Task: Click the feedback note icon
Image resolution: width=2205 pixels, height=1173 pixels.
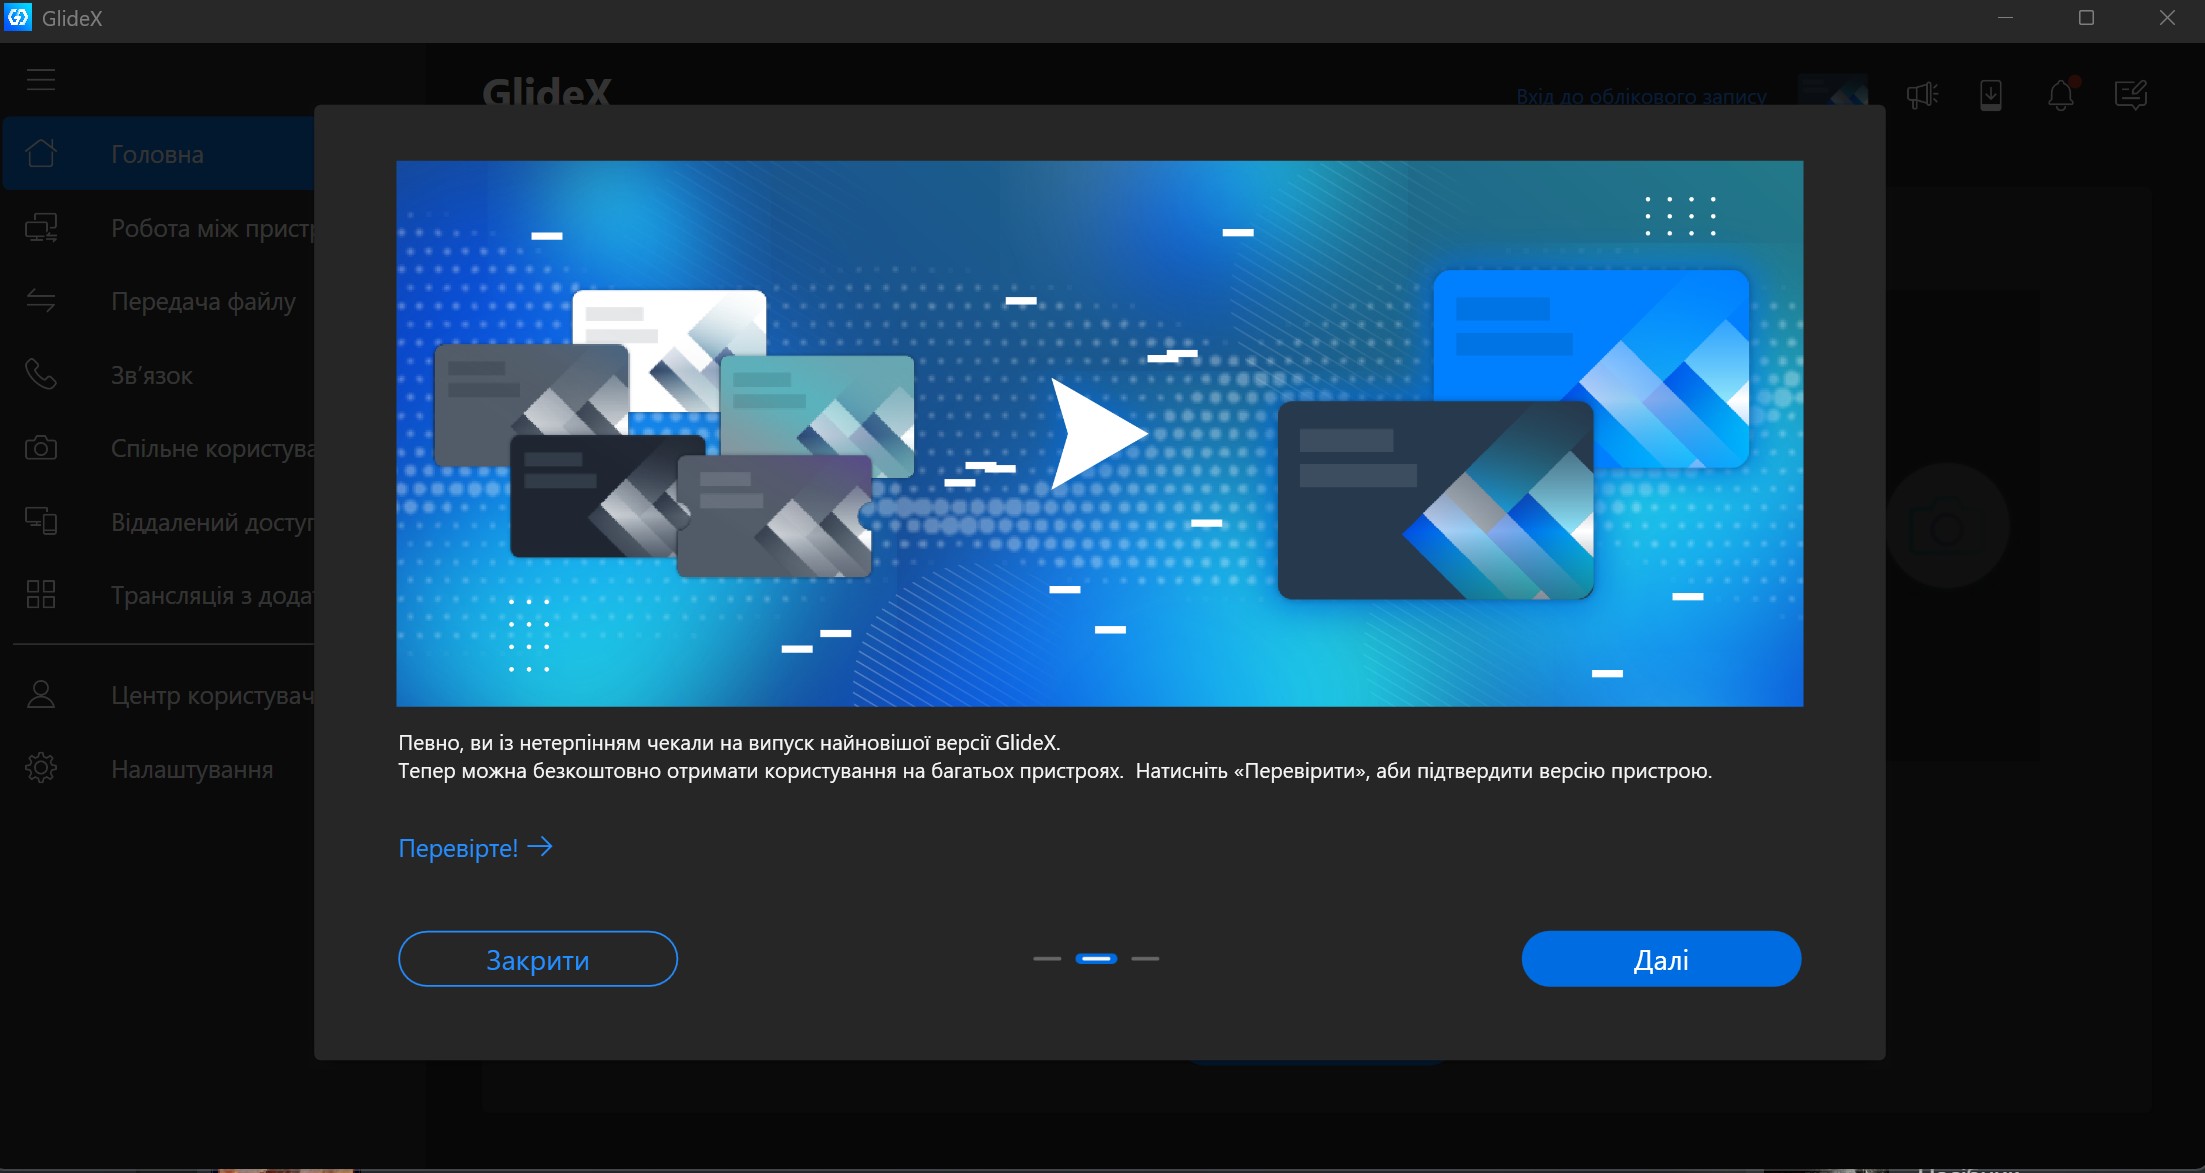Action: point(2131,95)
